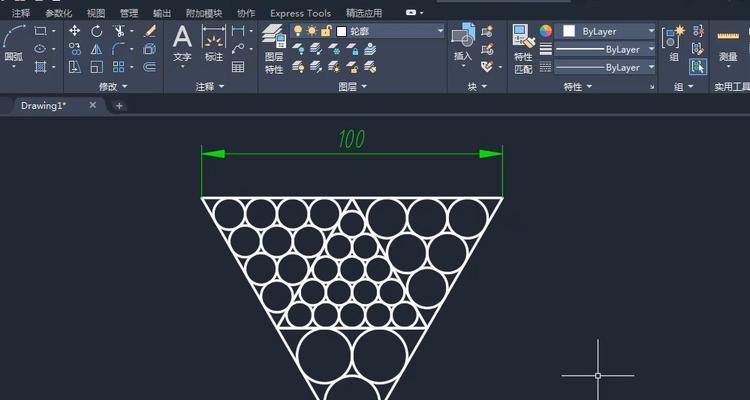Click the Layer Off icon
This screenshot has width=750, height=400.
[298, 49]
